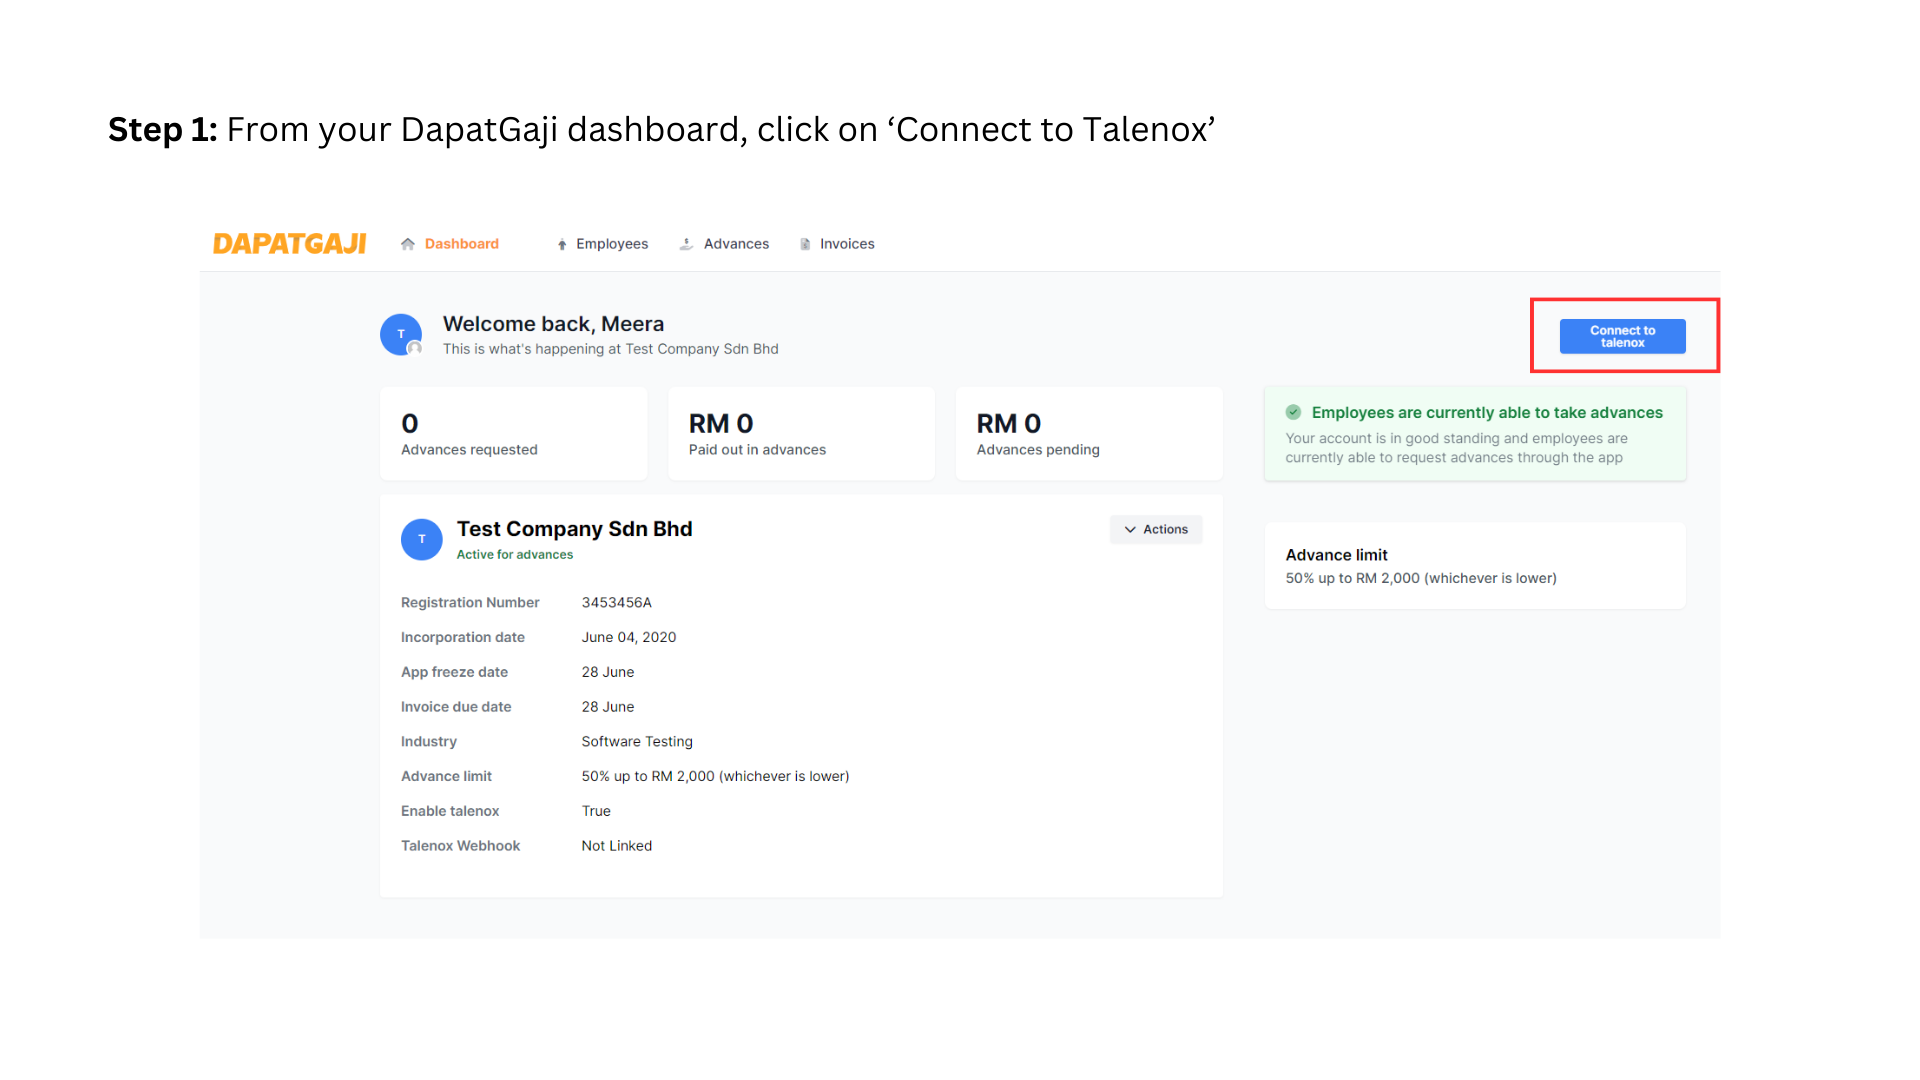Click the Advance limit side card
This screenshot has height=1080, width=1920.
coord(1475,566)
